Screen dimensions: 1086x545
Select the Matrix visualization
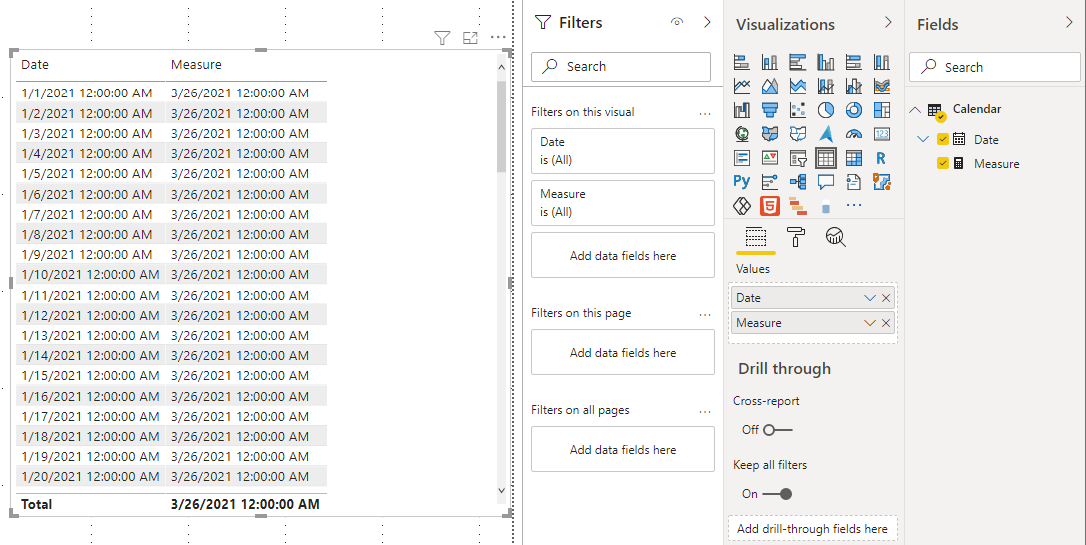[854, 158]
